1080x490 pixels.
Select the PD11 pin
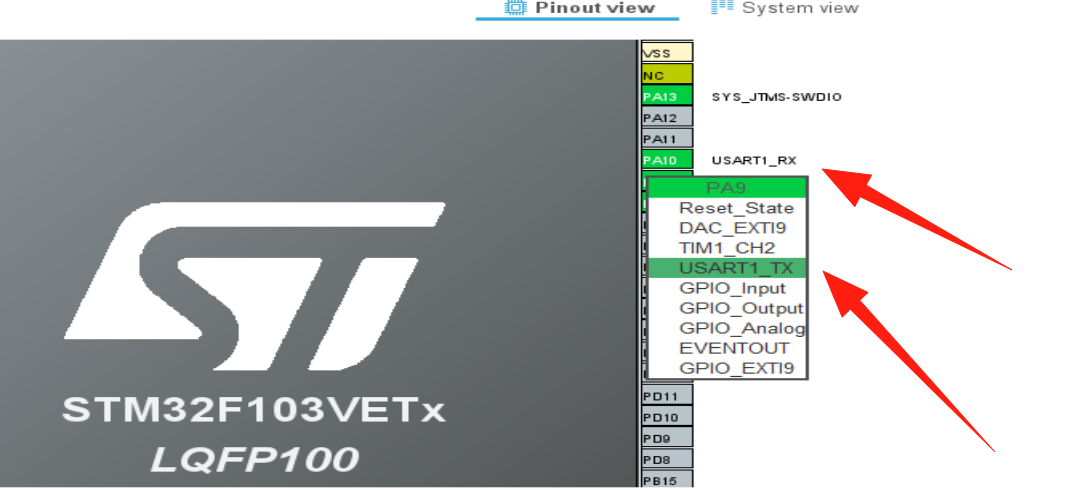coord(667,396)
